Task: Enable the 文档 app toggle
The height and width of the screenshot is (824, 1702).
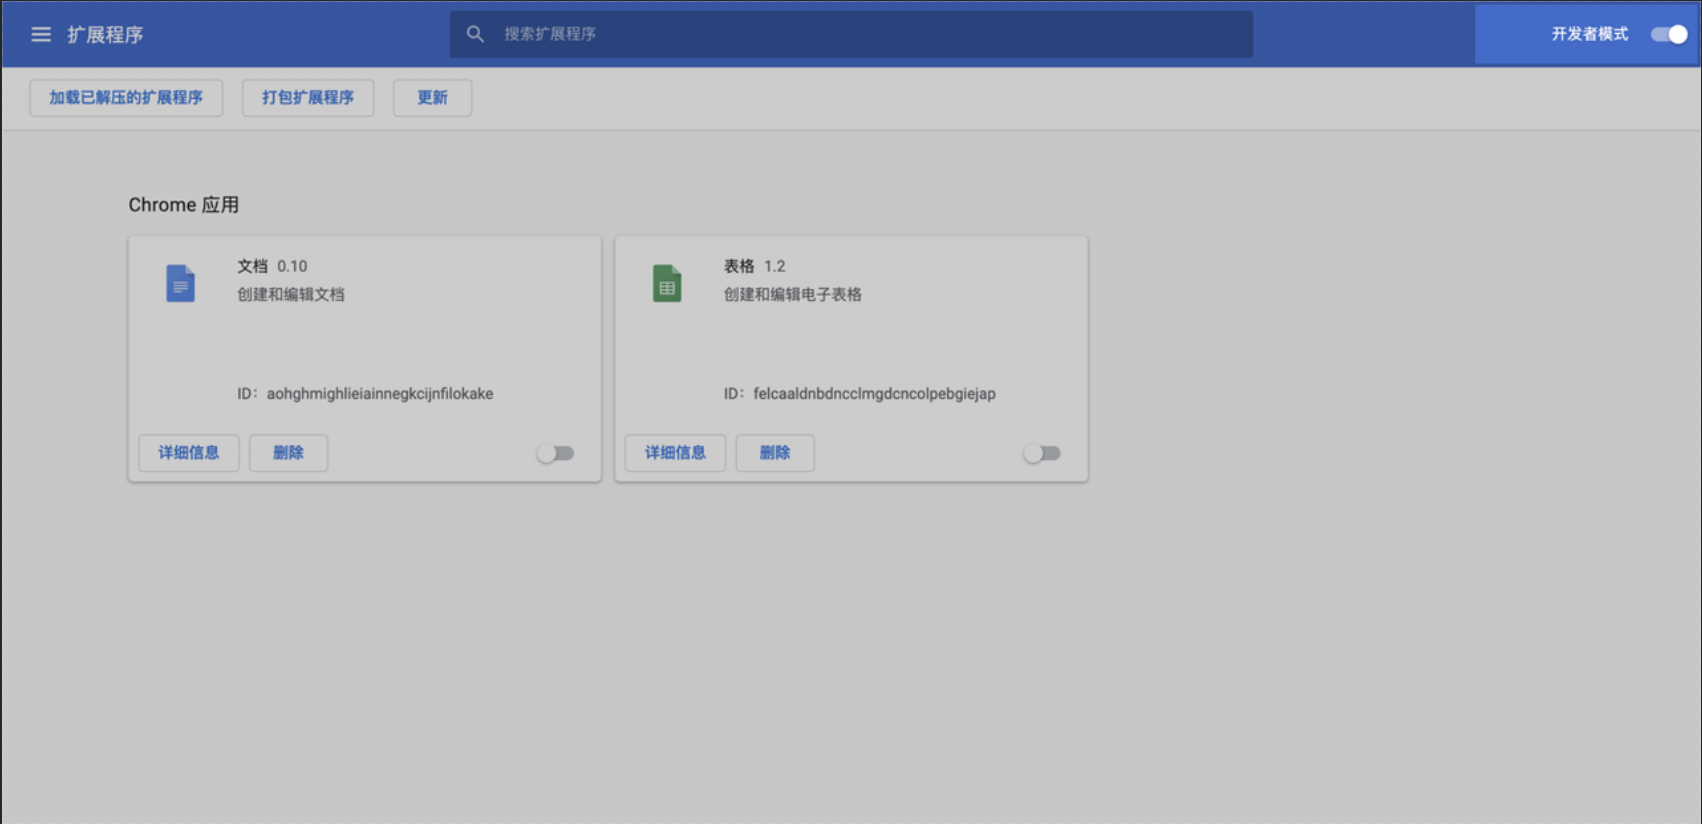Action: click(x=555, y=454)
